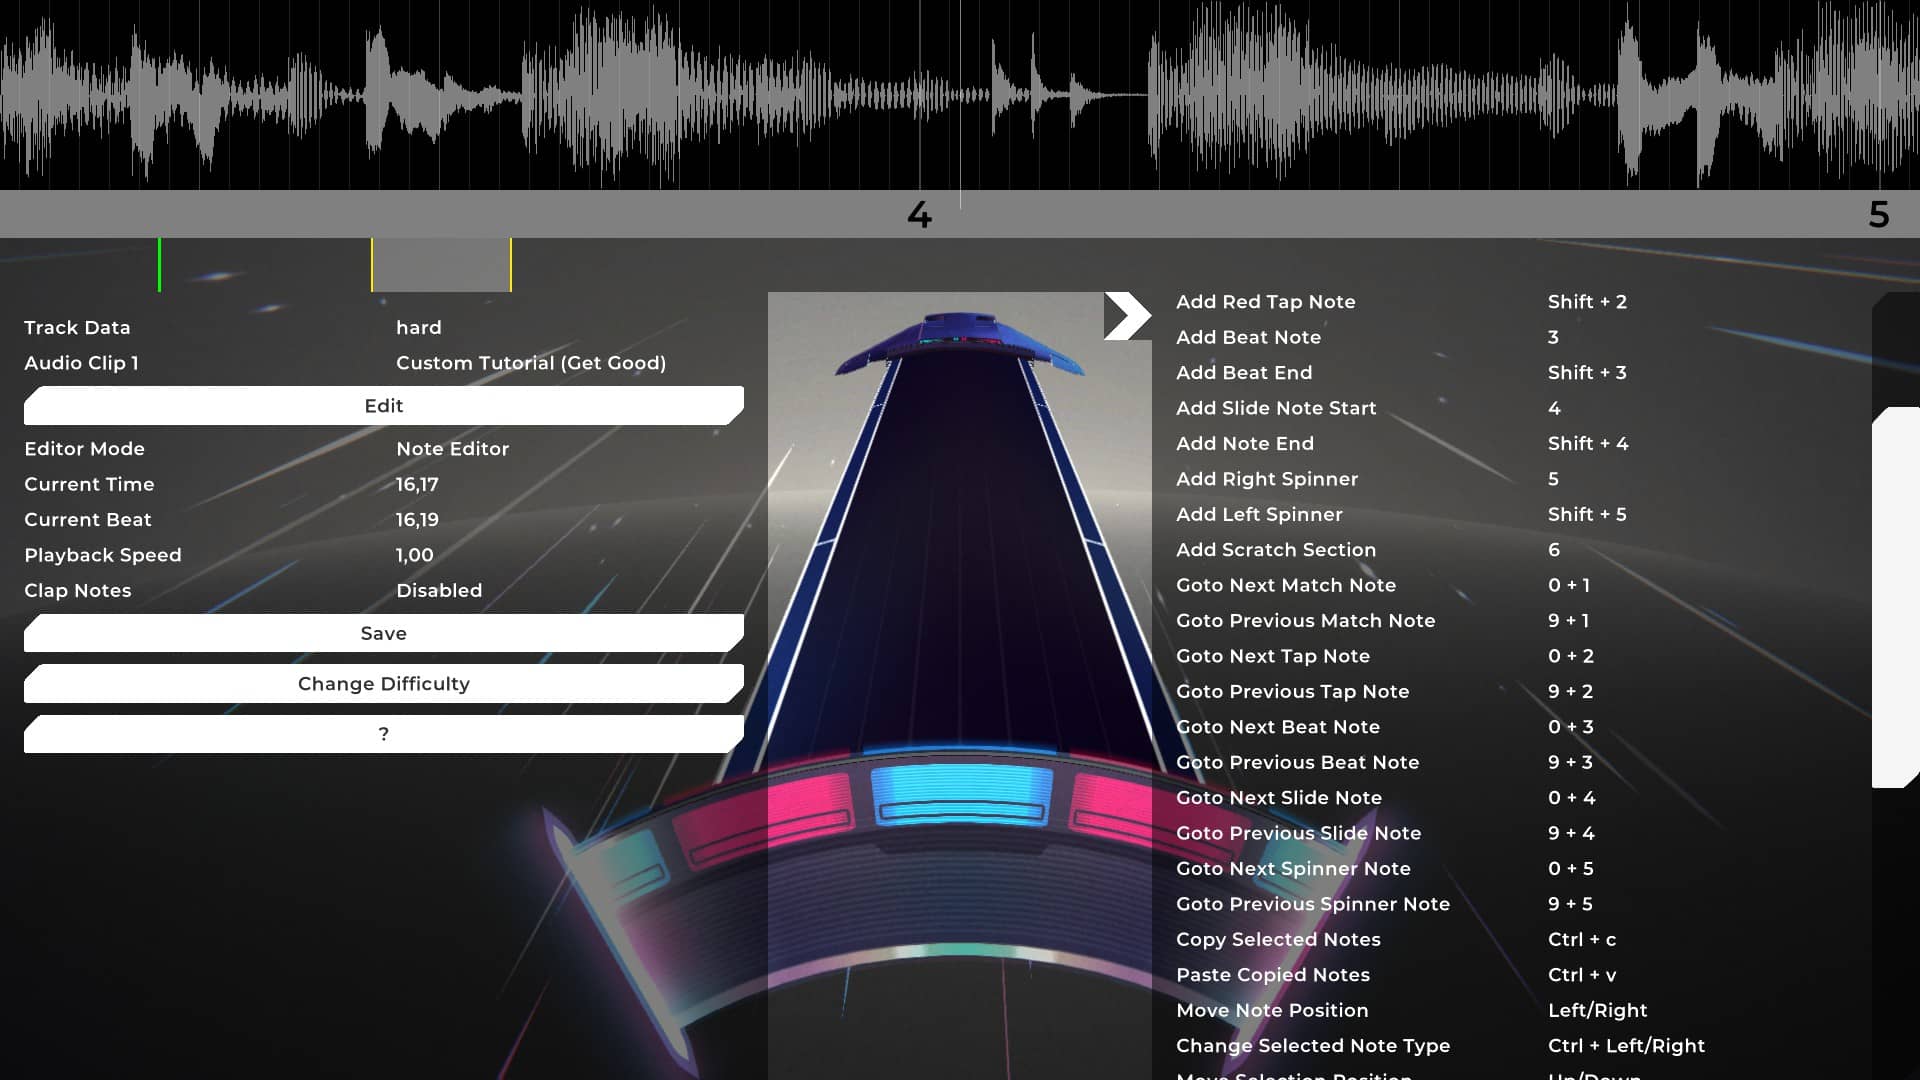Select 'Goto Next Match Note' entry

point(1286,585)
